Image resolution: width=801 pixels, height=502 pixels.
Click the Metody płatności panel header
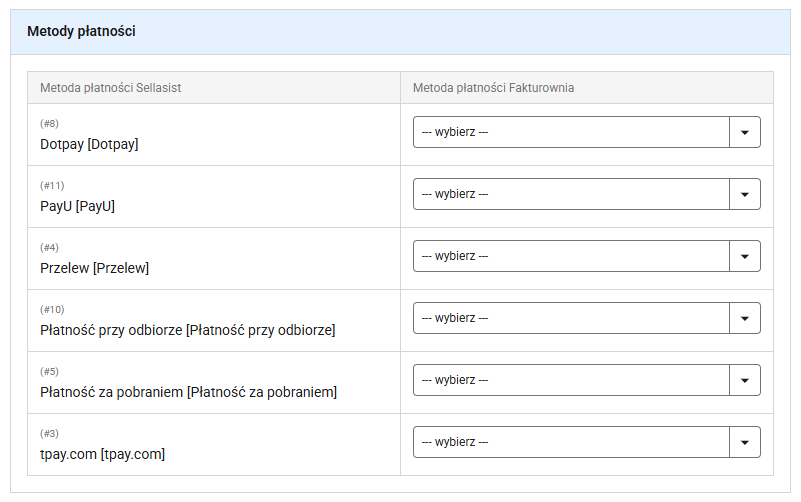pyautogui.click(x=400, y=32)
